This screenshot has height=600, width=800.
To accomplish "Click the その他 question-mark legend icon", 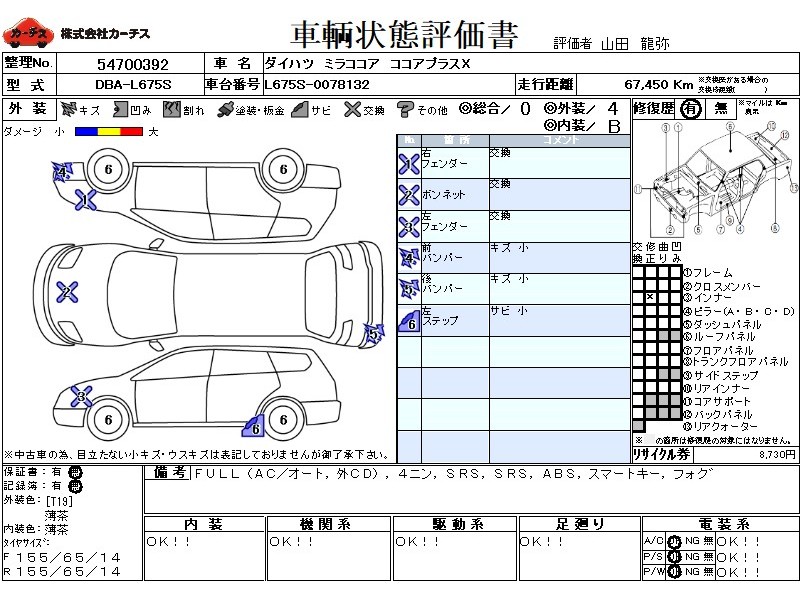I will tap(405, 109).
